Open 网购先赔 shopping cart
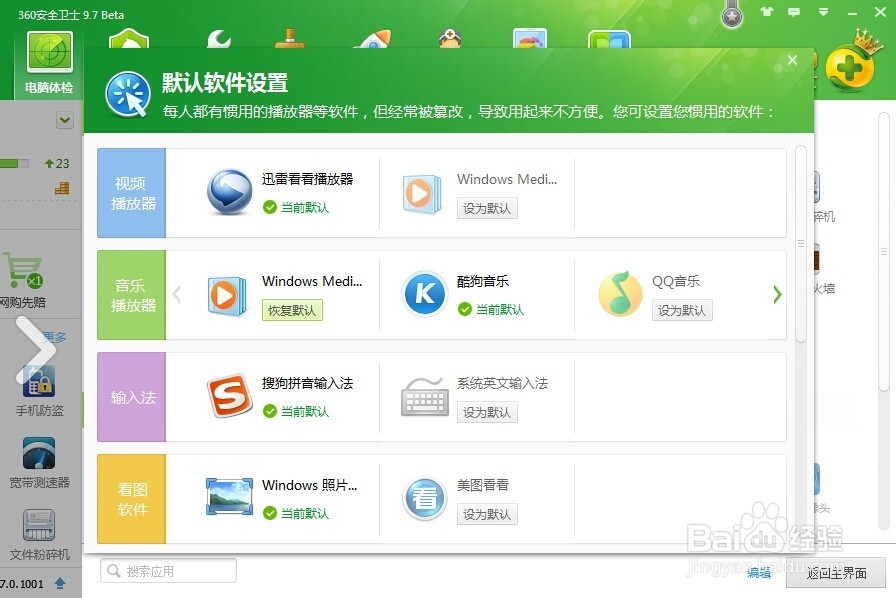Screen dimensions: 896x598 click(23, 280)
